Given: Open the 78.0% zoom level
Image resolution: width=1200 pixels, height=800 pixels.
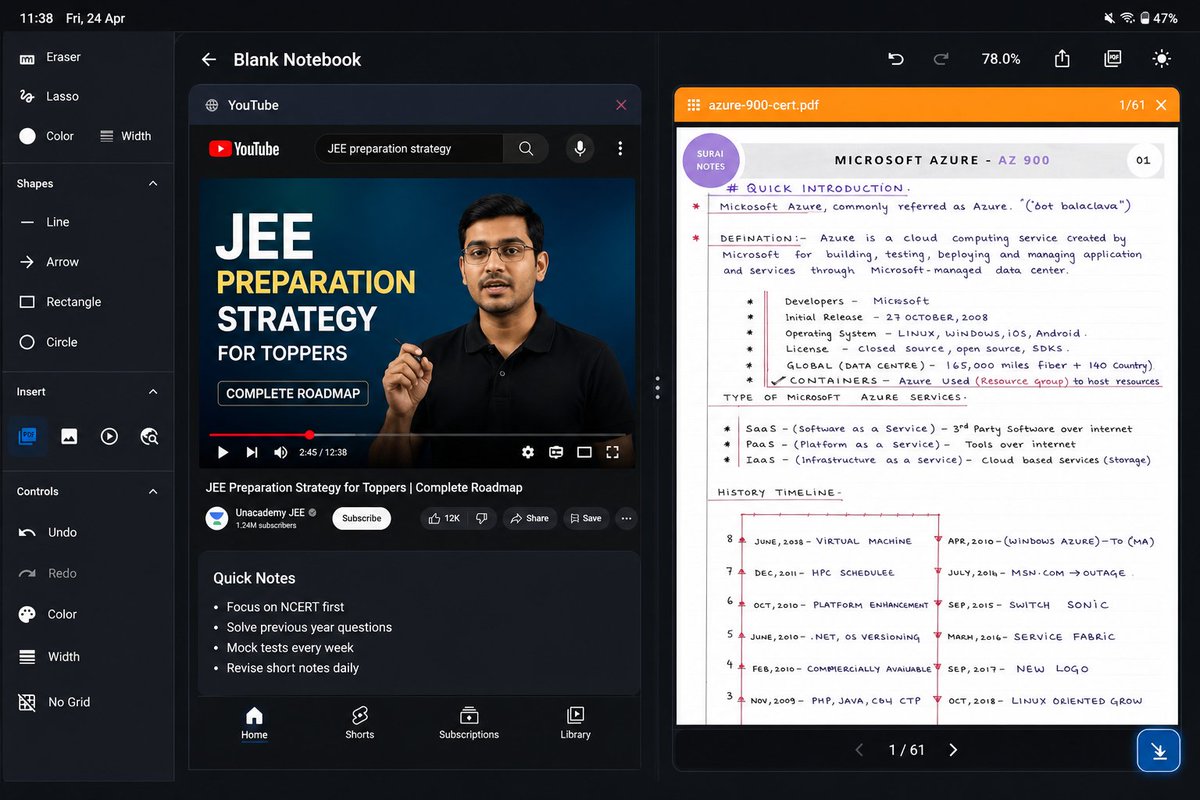Looking at the screenshot, I should [1001, 59].
